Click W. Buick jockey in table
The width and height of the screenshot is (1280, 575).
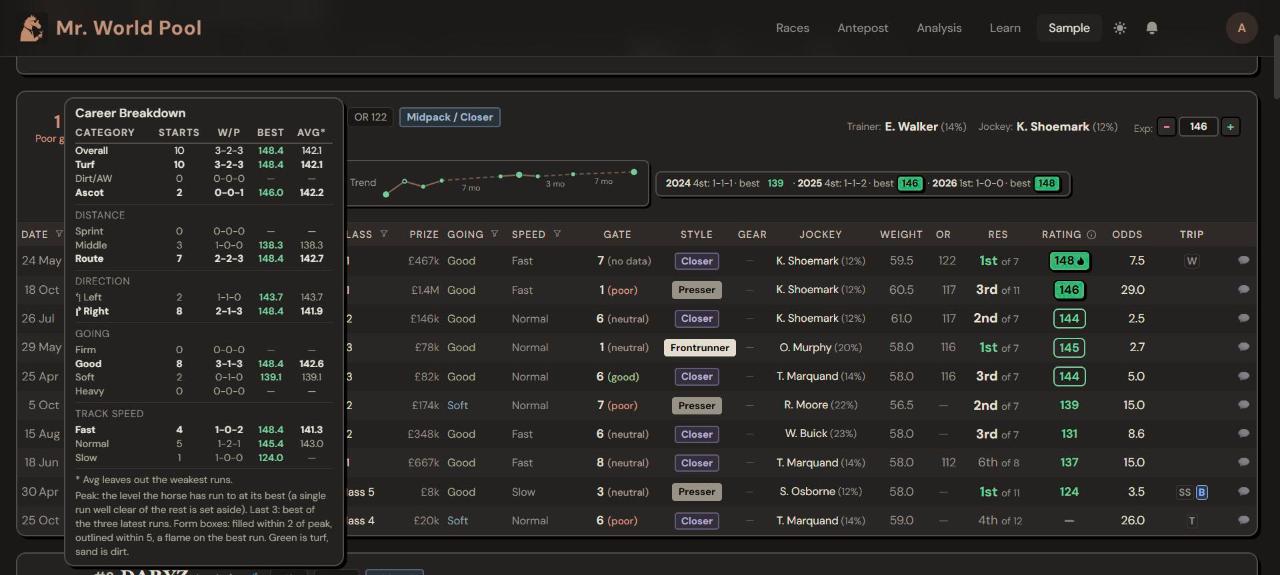tap(806, 434)
